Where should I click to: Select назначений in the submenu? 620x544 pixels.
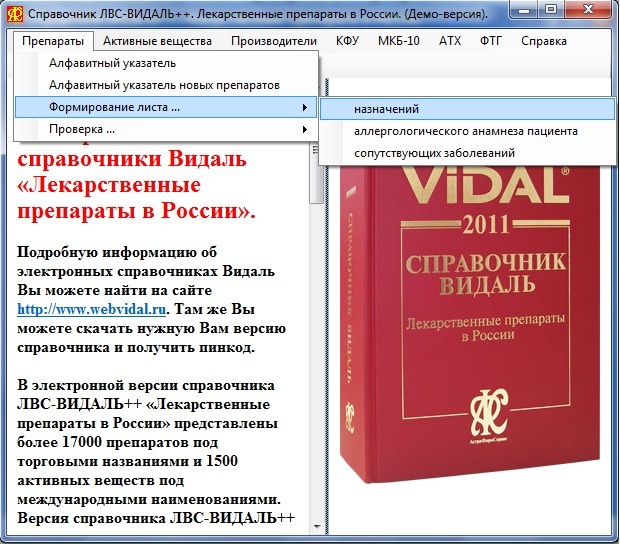tap(468, 109)
